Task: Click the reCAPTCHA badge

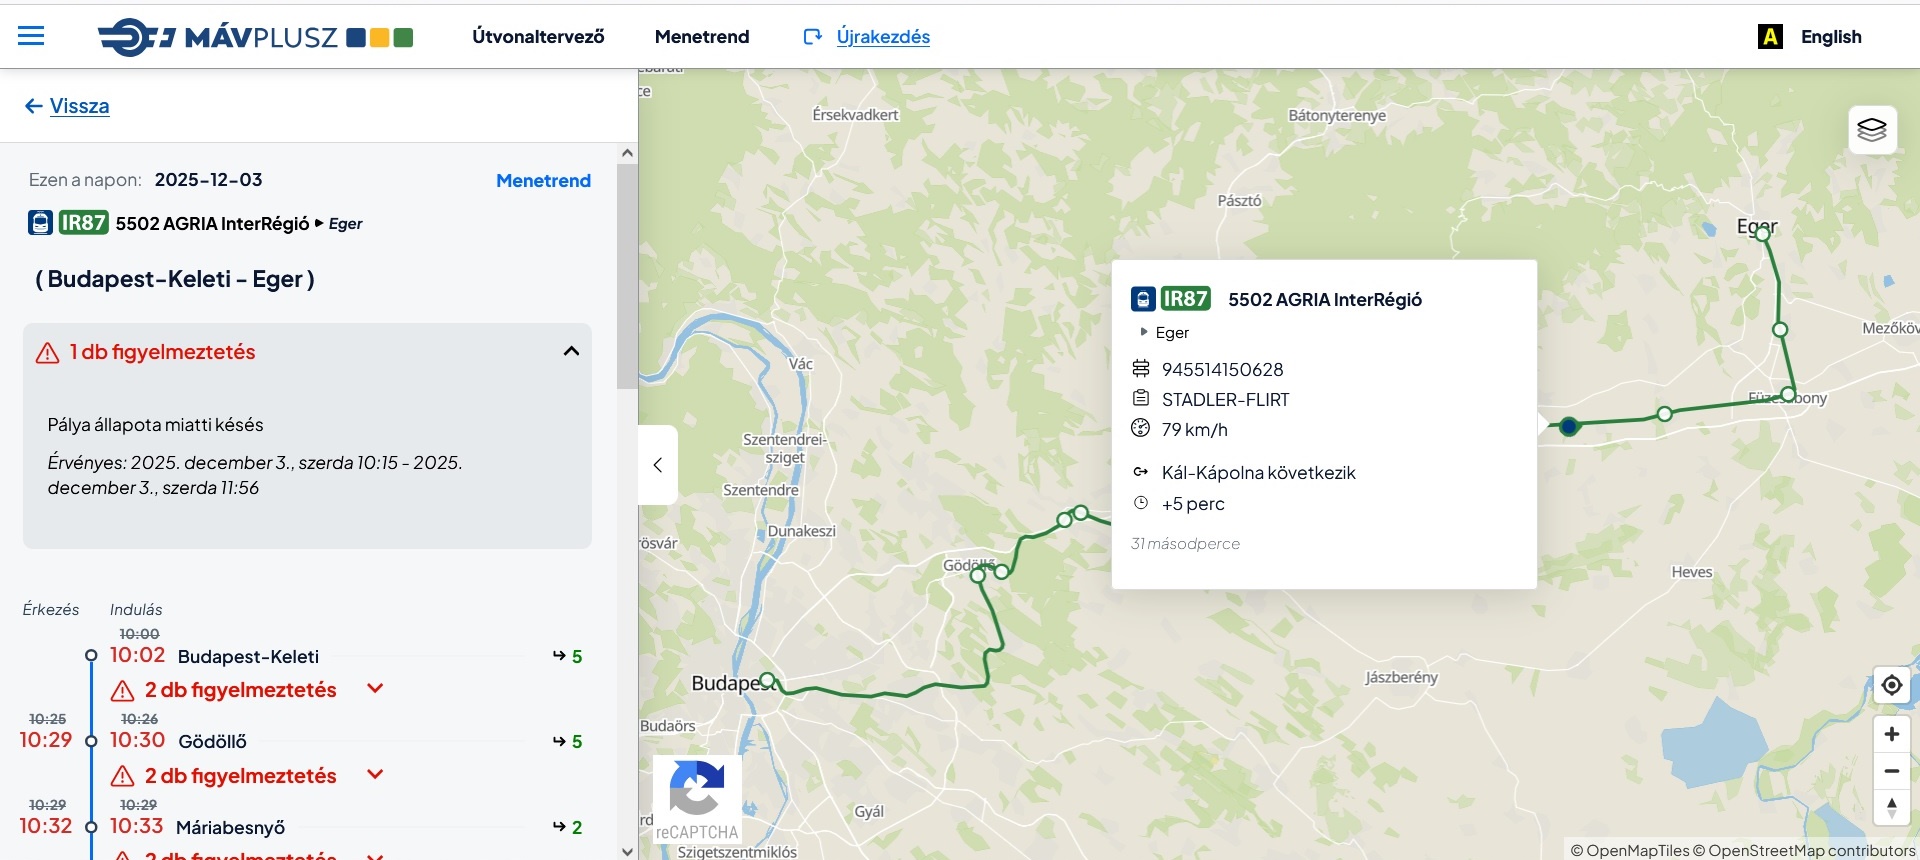Action: point(697,800)
